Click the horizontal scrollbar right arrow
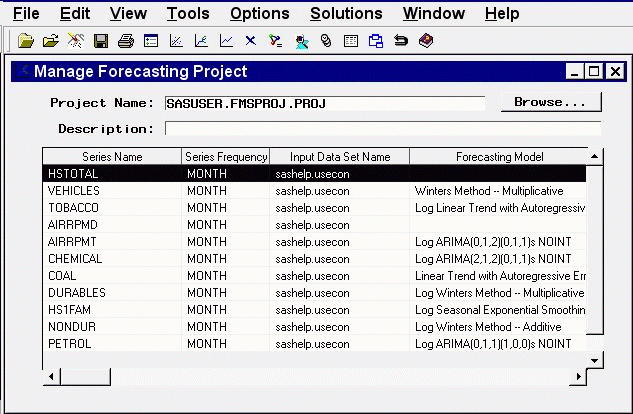Screen dimensions: 633x414 pyautogui.click(x=577, y=376)
